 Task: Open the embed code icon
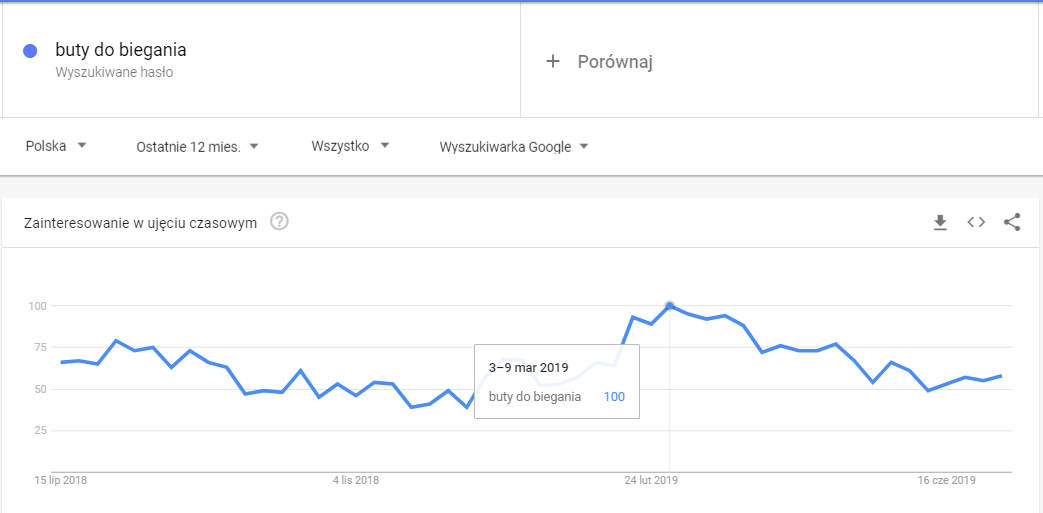[976, 222]
